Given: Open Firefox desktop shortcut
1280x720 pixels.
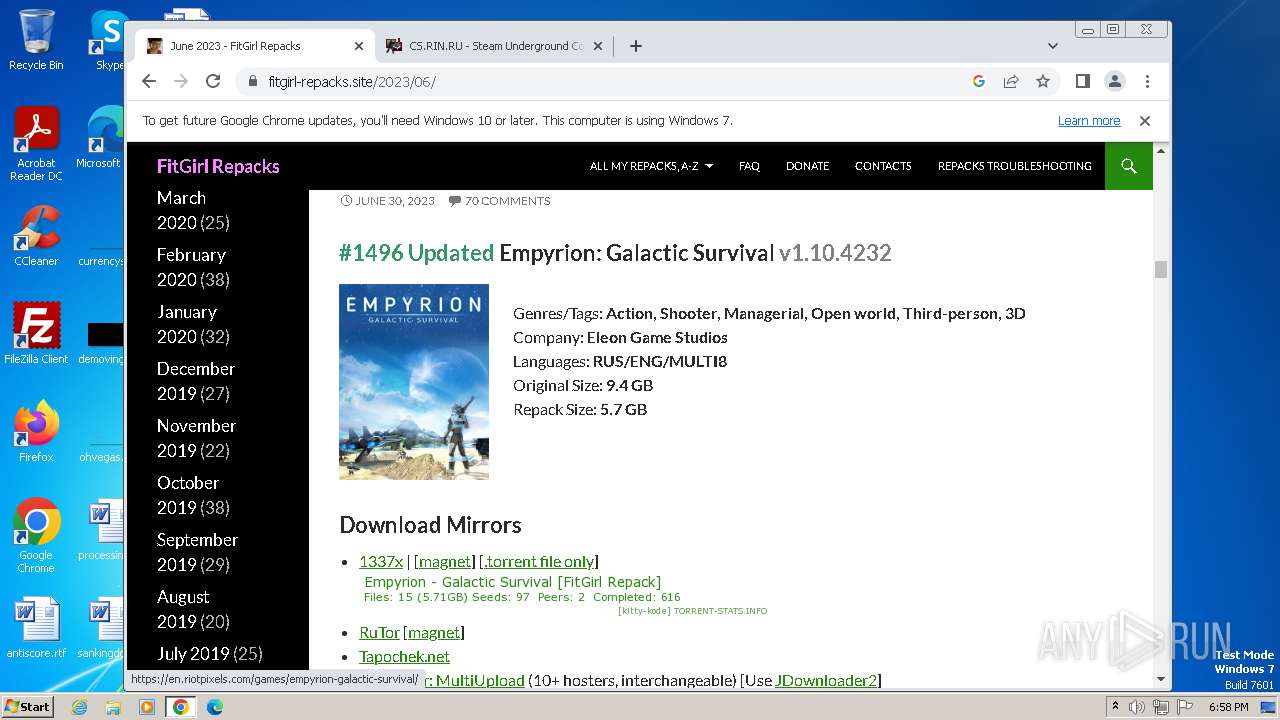Looking at the screenshot, I should tap(36, 432).
